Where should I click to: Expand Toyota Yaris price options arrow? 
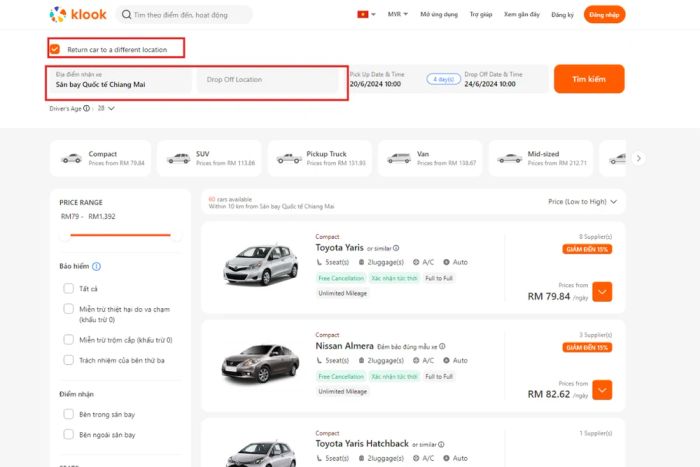pos(602,292)
